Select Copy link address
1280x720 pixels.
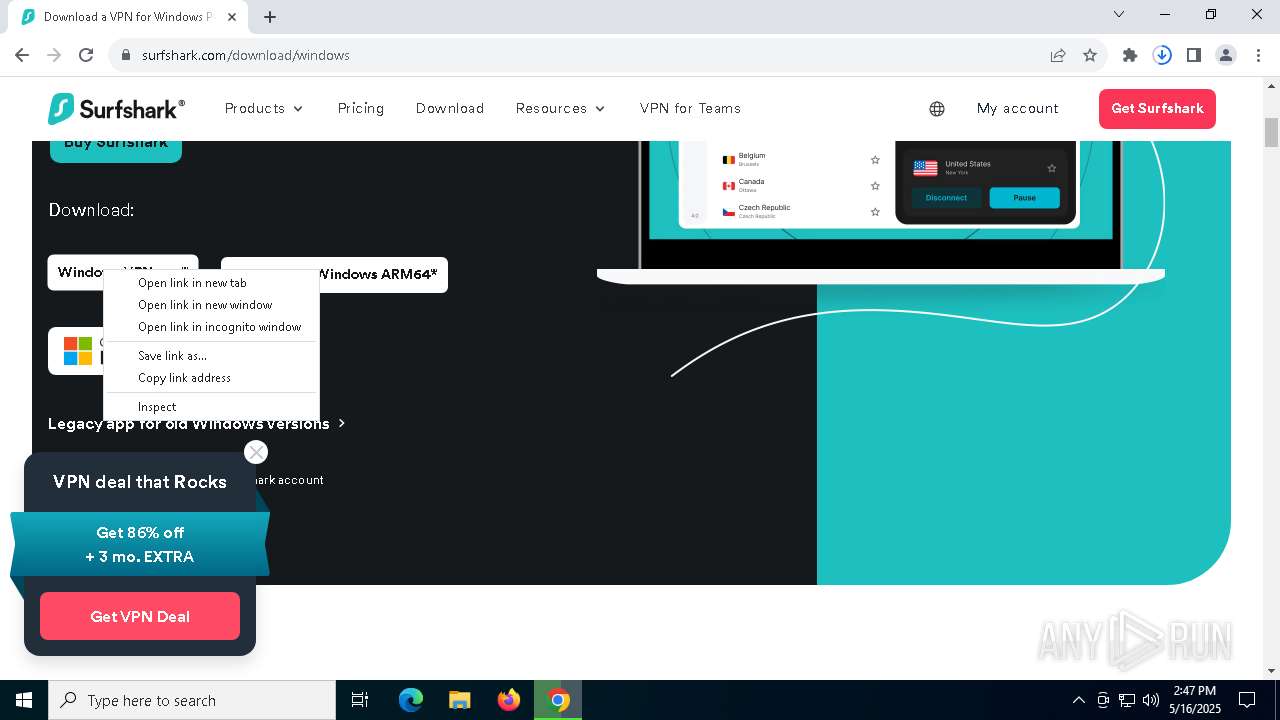[x=211, y=378]
